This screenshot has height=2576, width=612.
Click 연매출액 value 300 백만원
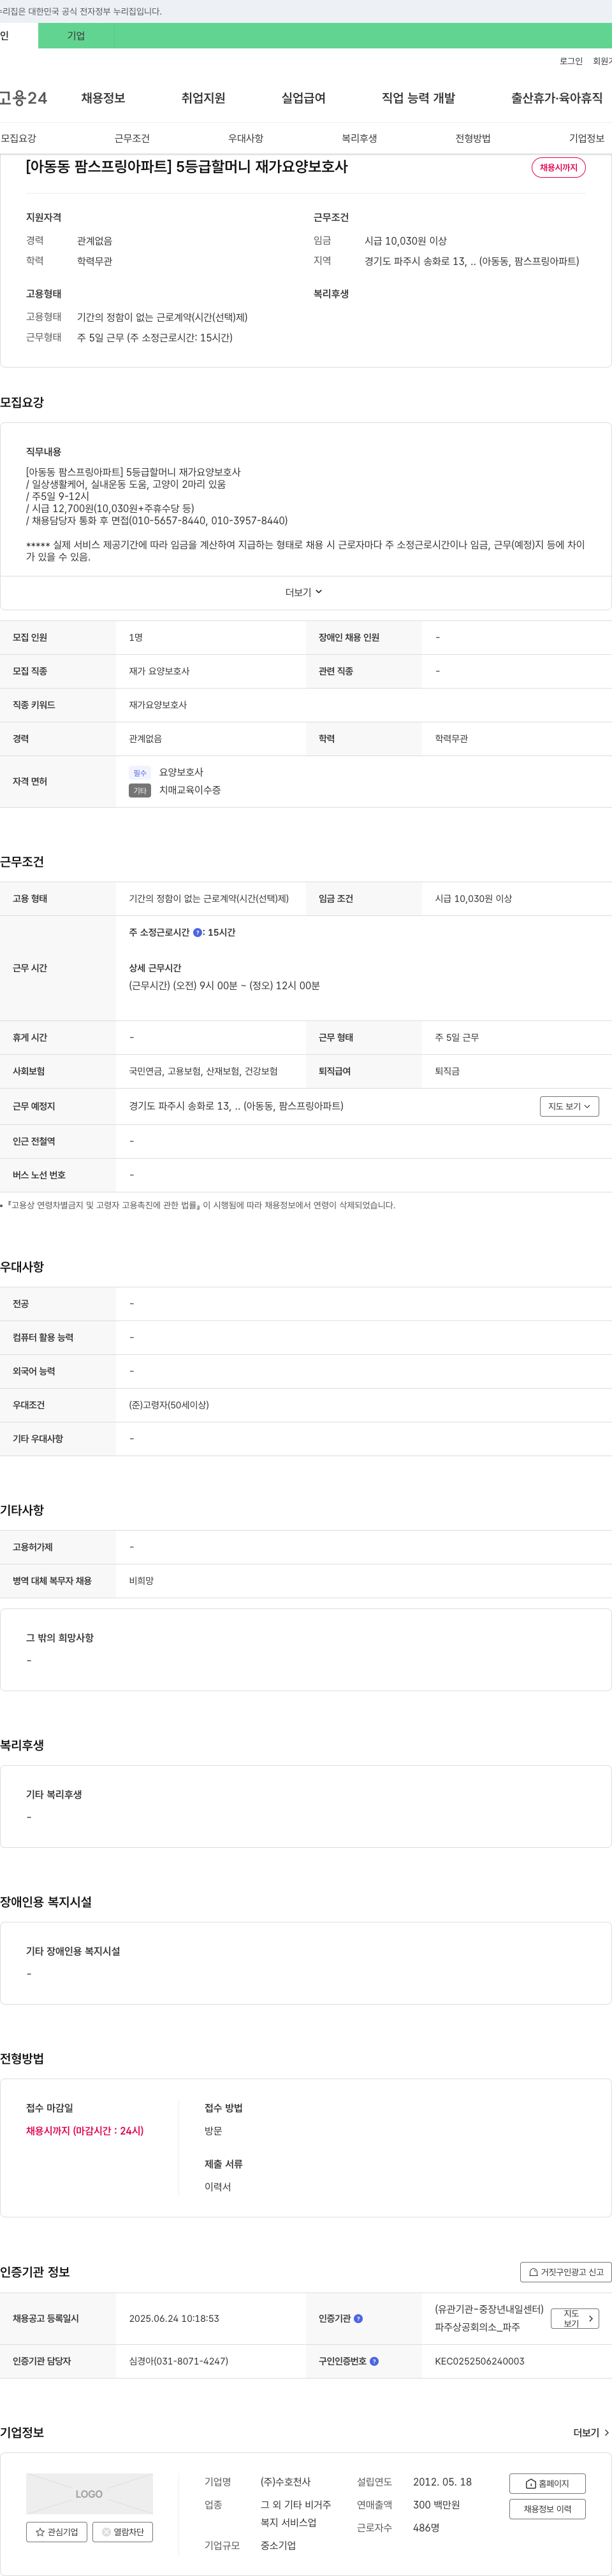[436, 2505]
